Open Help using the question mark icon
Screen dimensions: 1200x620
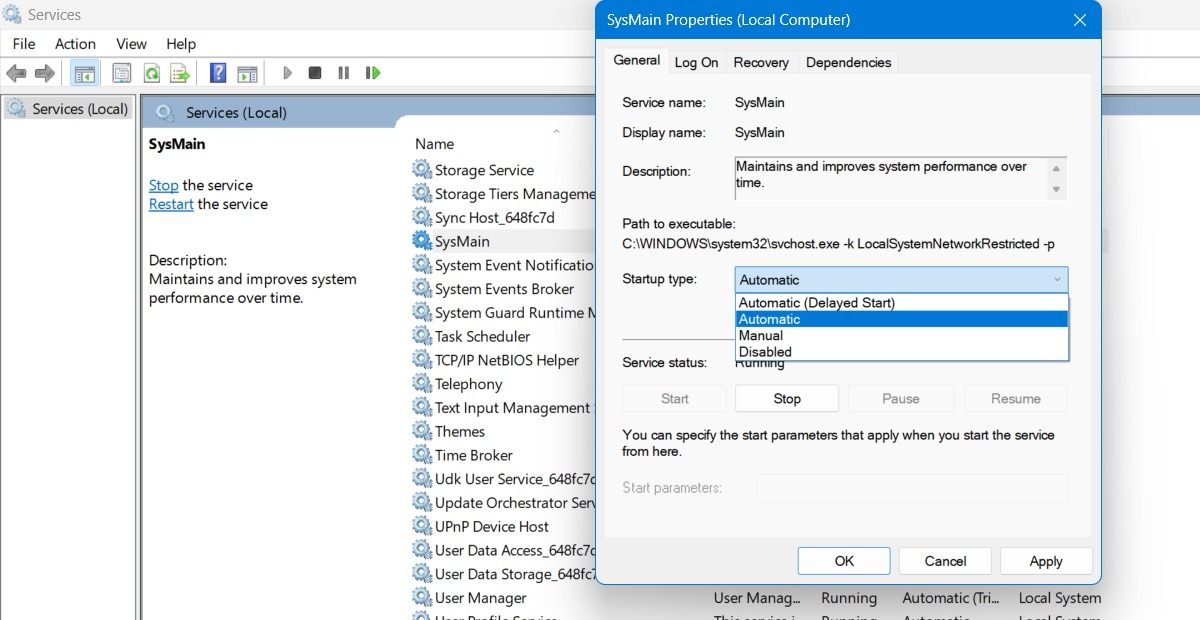(x=217, y=72)
